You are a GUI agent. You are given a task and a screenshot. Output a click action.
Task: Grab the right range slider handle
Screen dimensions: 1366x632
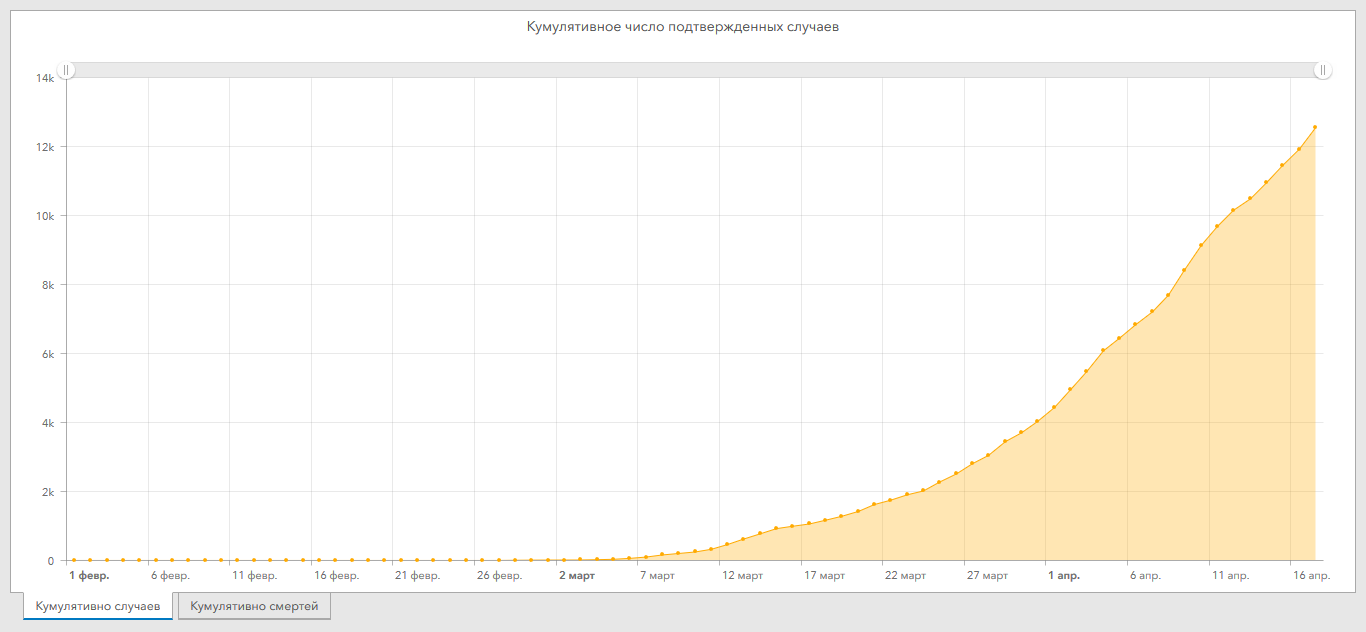click(1323, 70)
